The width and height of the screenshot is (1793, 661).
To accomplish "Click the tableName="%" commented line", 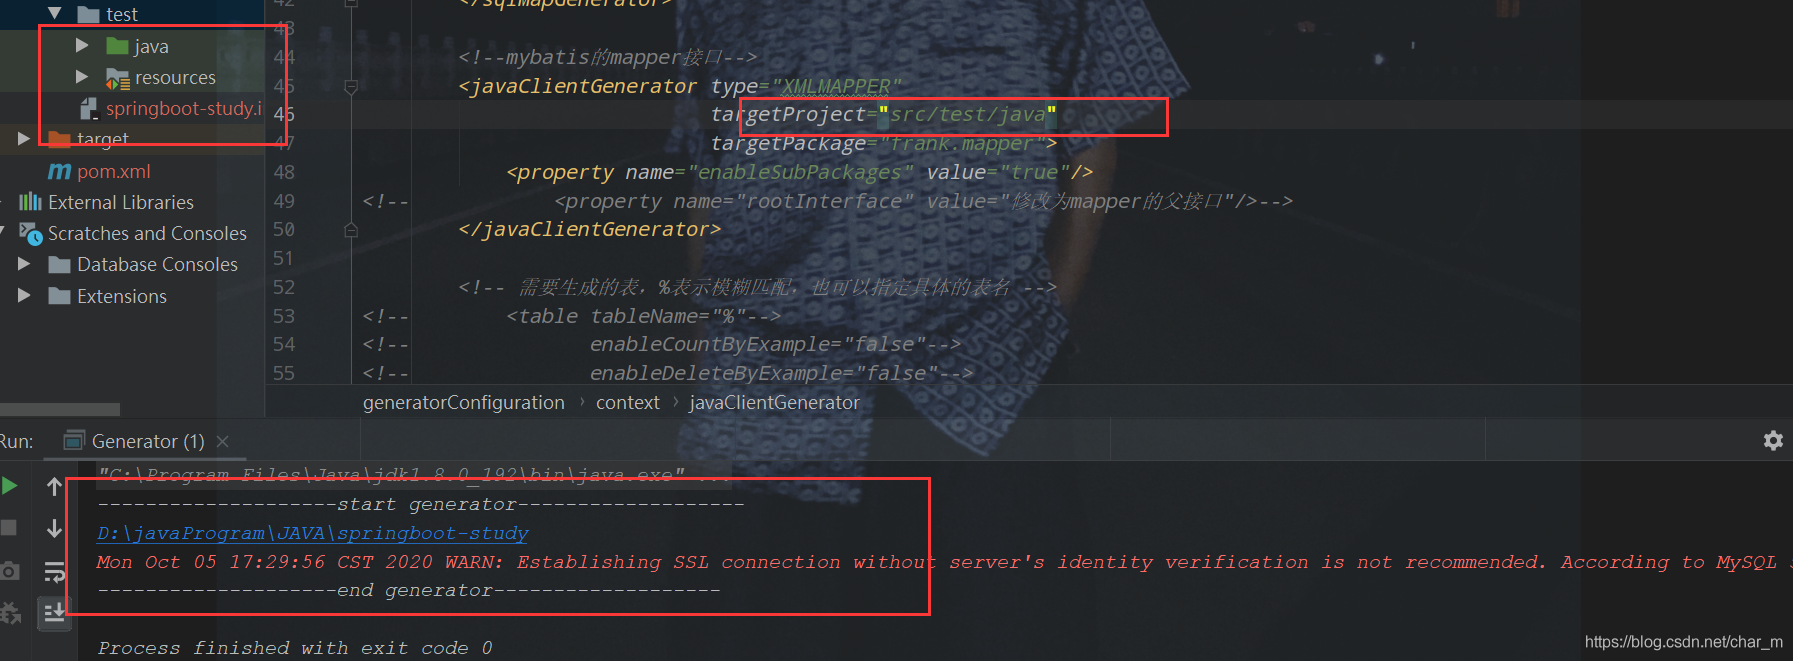I will [643, 316].
